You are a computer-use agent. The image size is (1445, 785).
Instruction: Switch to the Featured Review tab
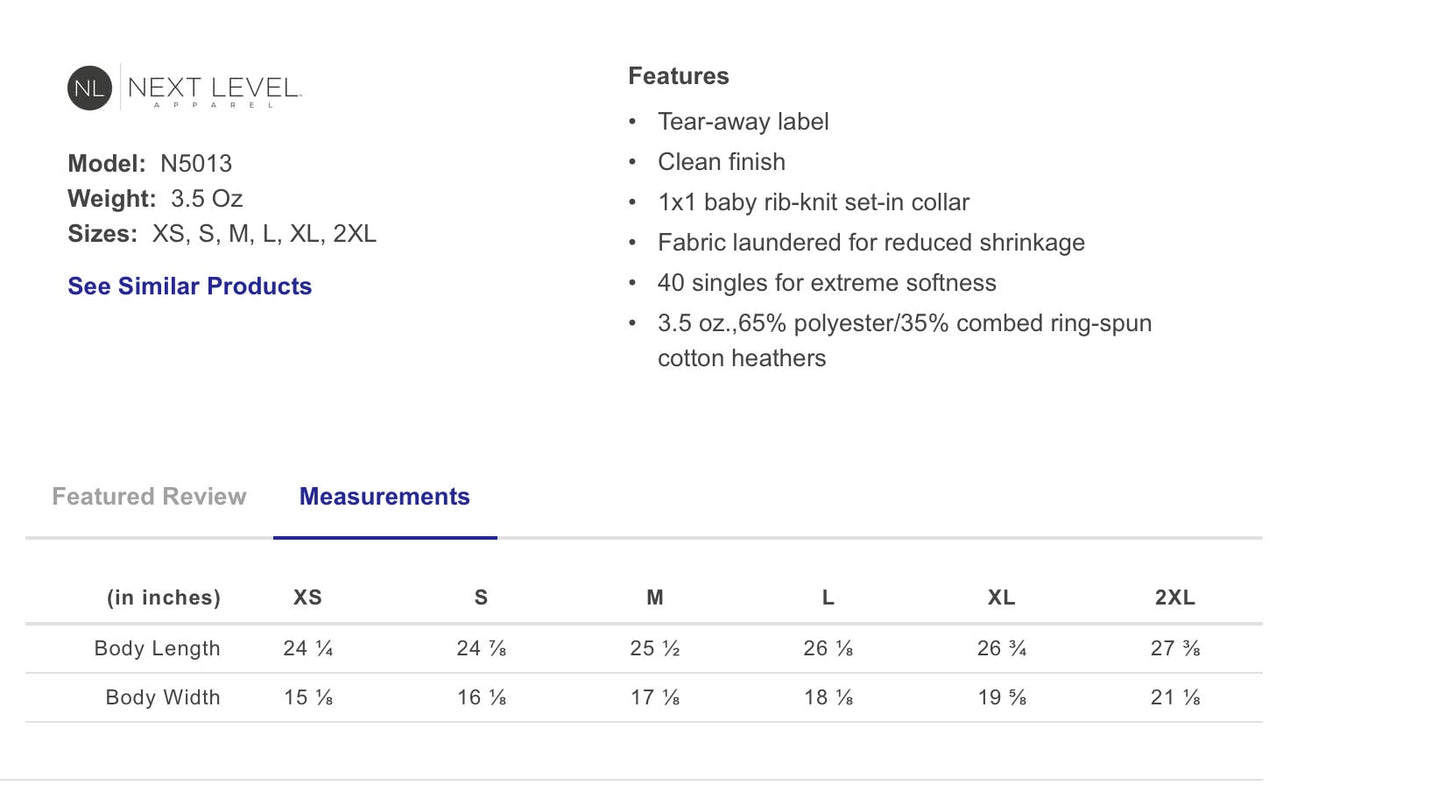[149, 497]
